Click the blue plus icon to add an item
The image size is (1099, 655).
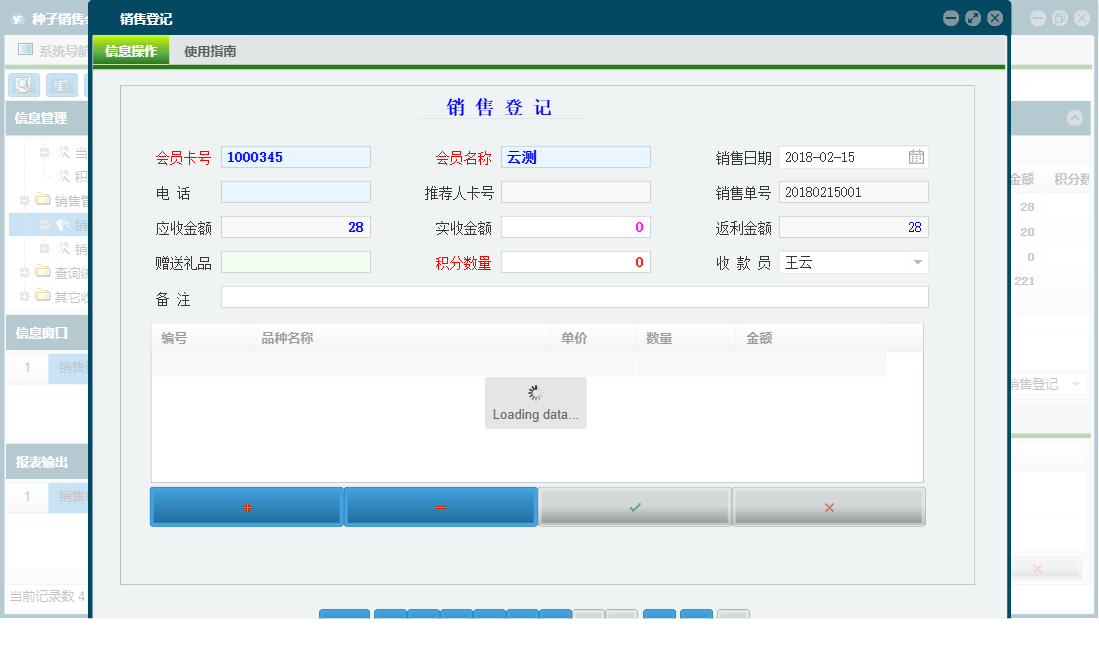click(x=245, y=506)
